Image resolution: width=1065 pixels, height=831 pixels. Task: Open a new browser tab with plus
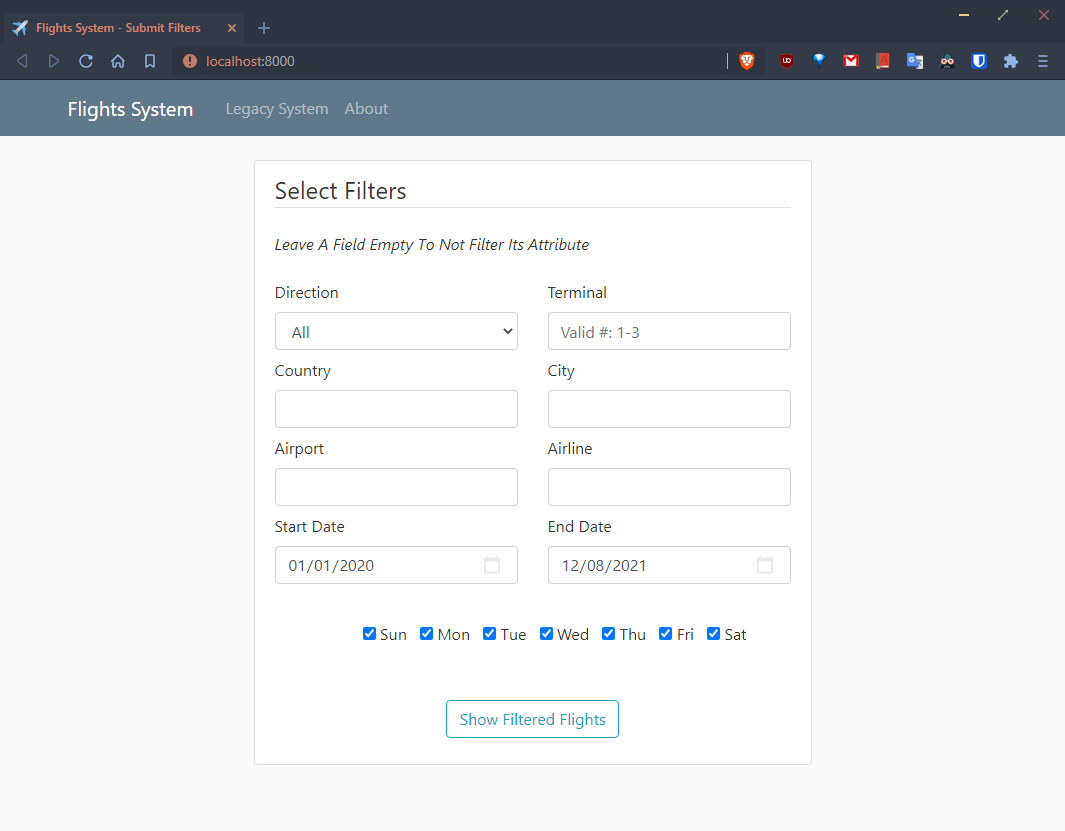(x=264, y=28)
